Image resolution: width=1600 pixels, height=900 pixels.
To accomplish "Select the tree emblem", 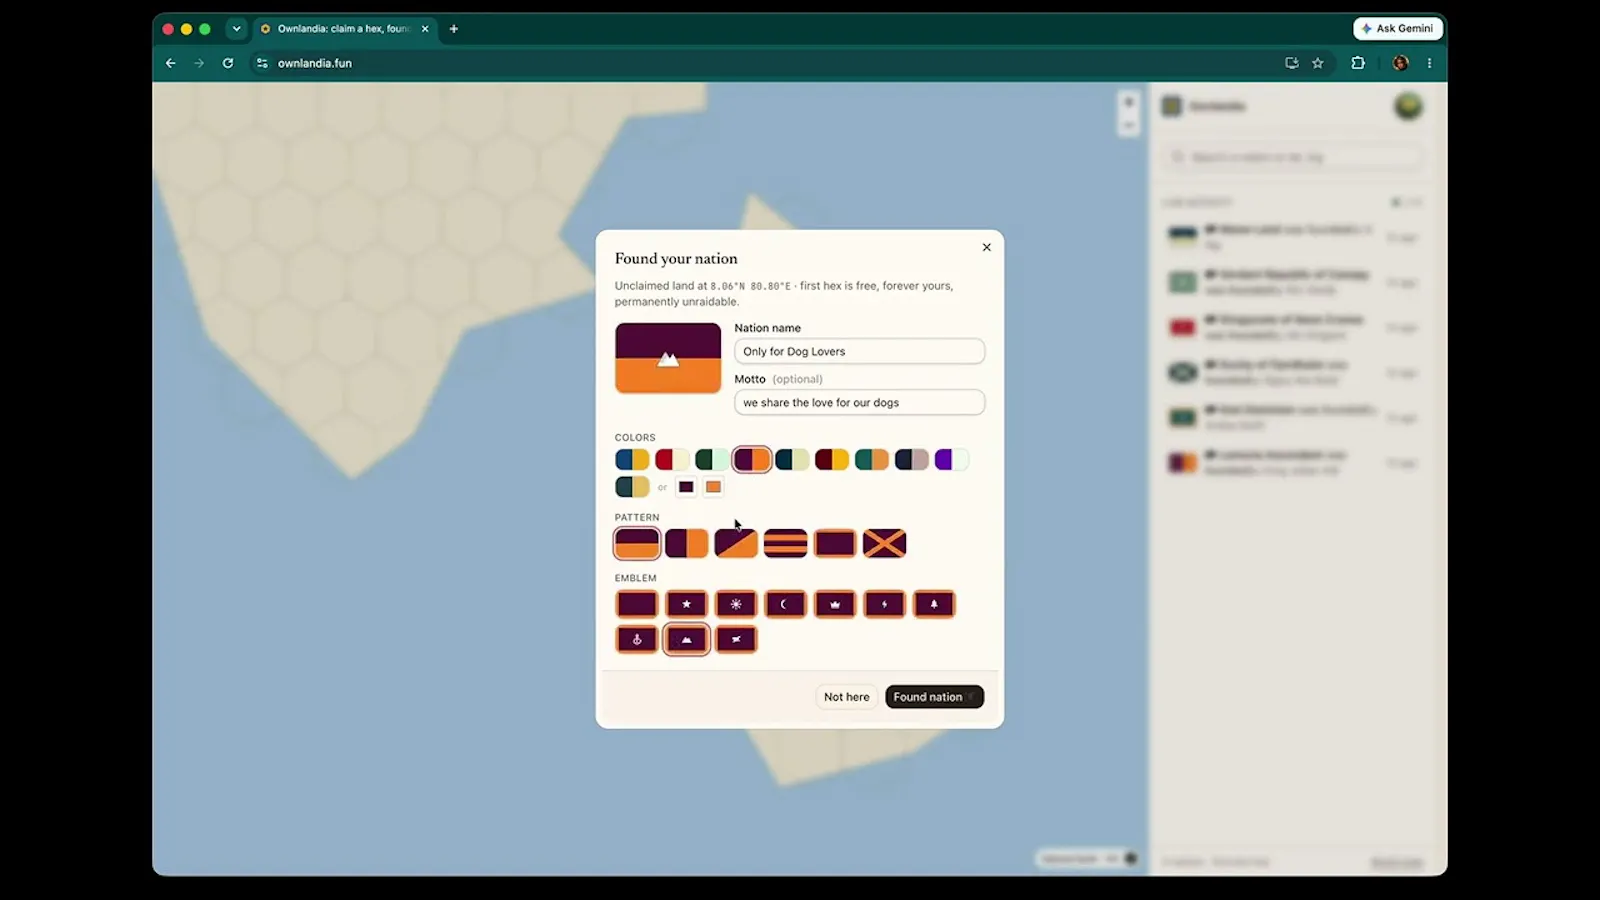I will point(934,604).
